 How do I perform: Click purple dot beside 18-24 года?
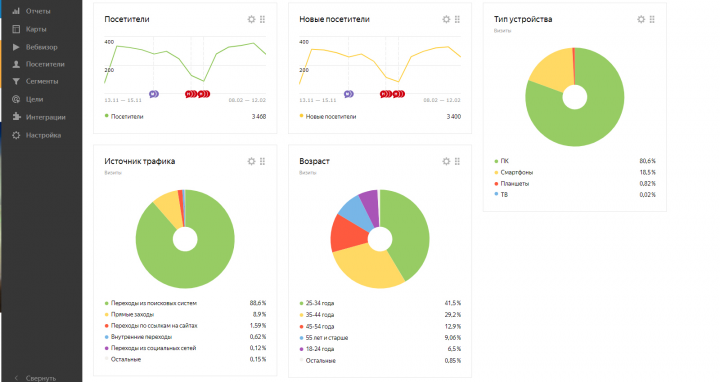point(302,349)
